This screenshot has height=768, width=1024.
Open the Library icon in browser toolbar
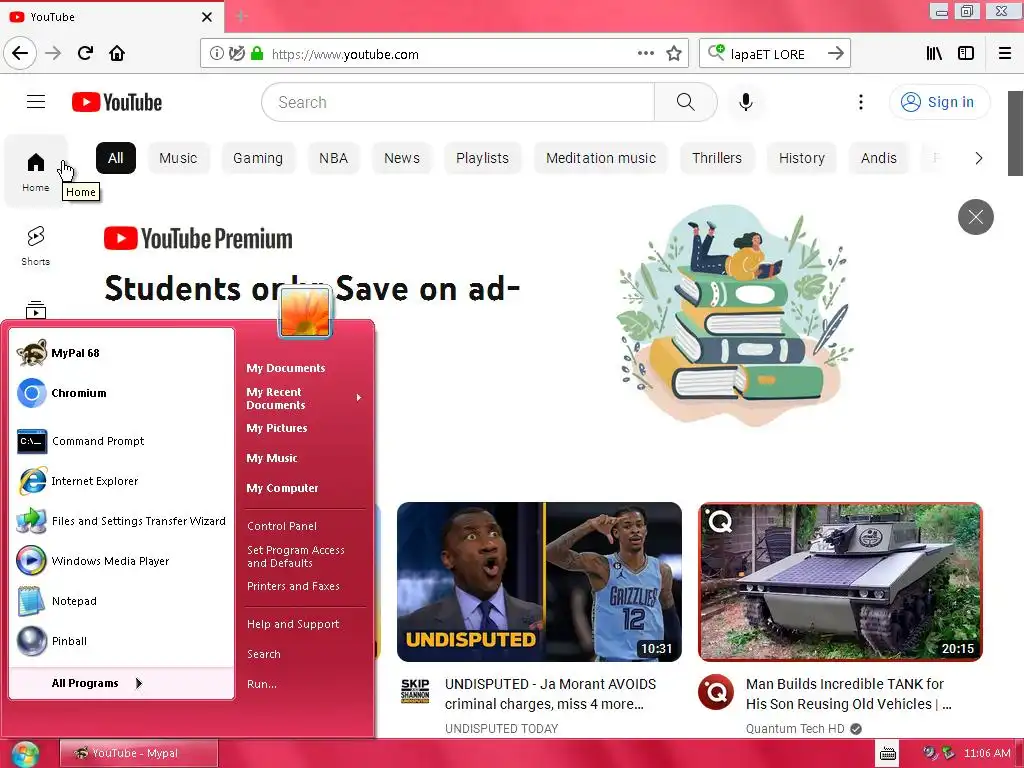click(x=934, y=54)
